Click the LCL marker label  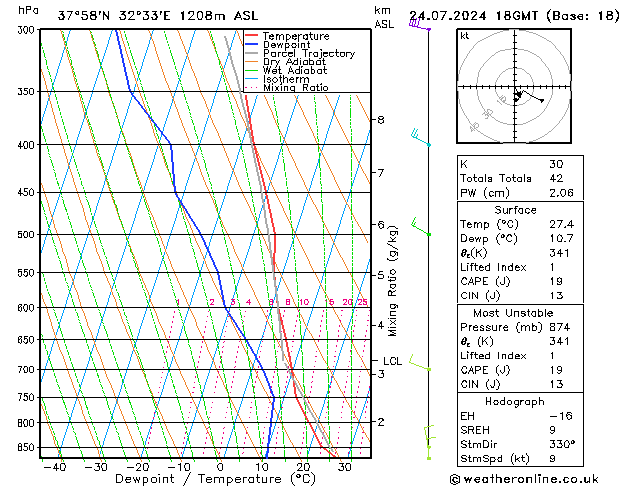pos(392,361)
